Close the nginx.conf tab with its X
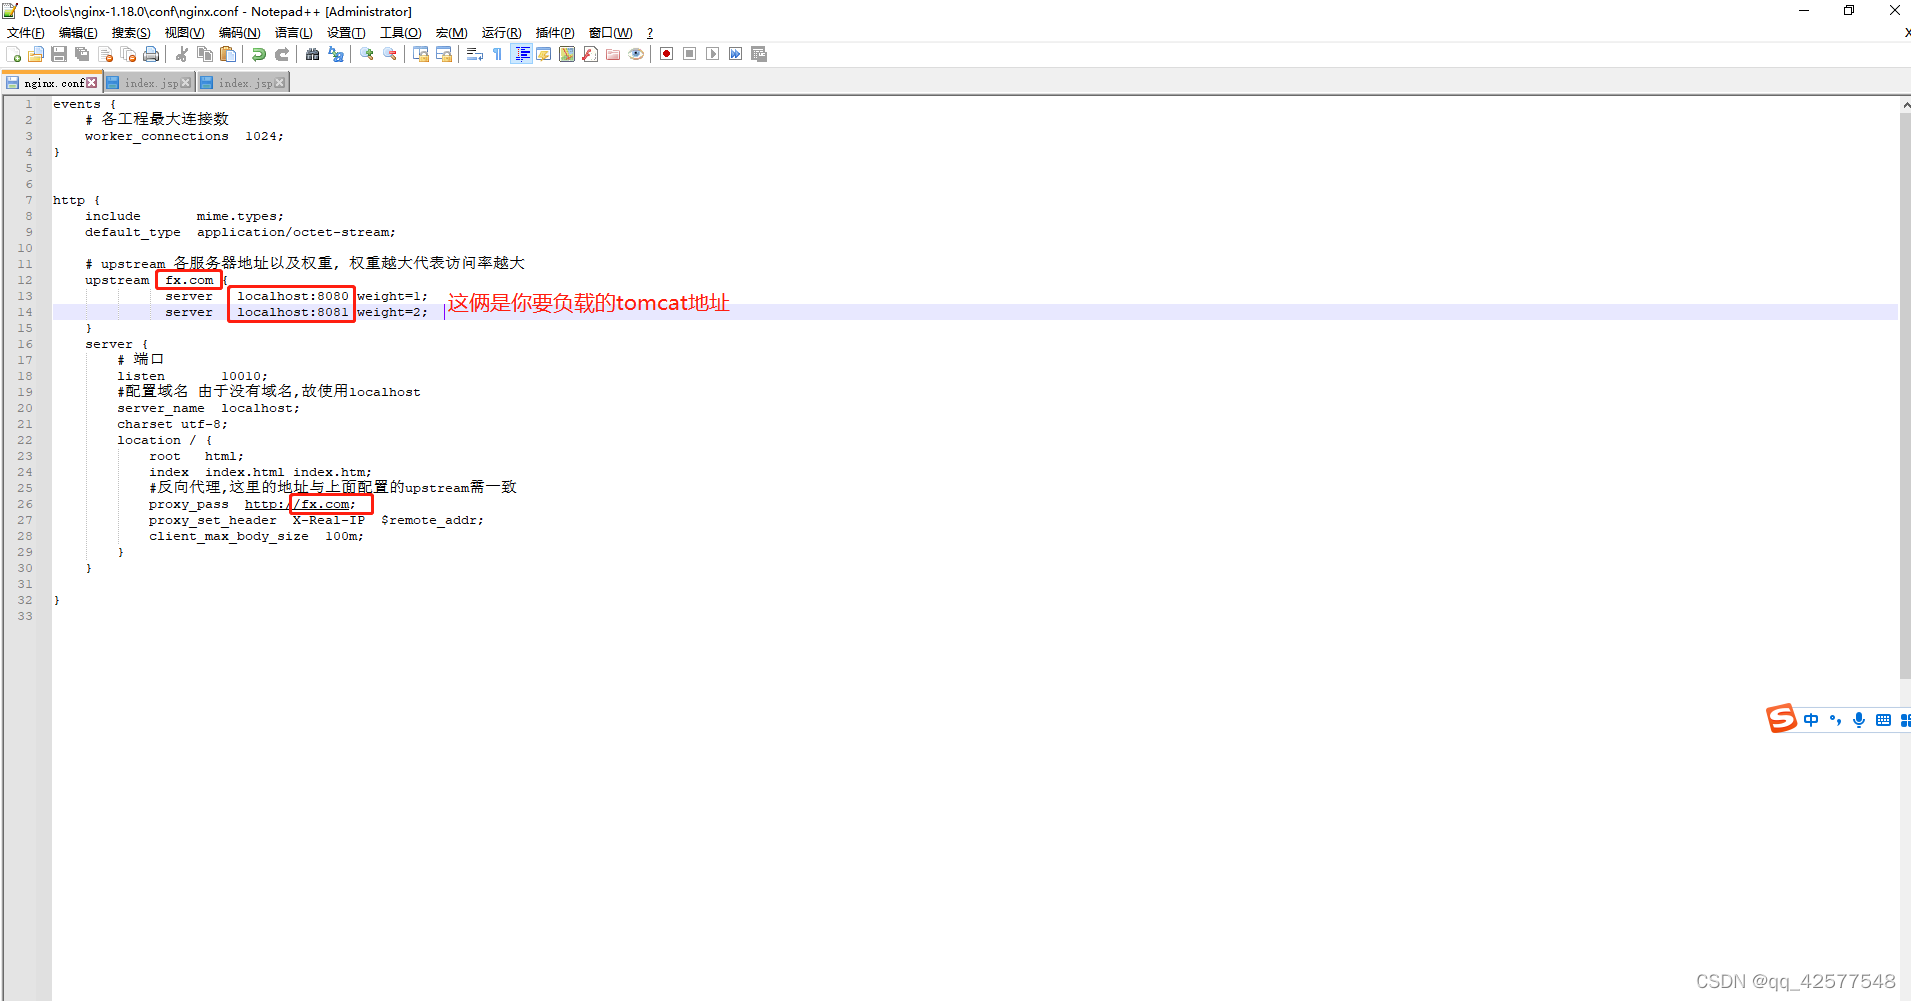 coord(92,83)
